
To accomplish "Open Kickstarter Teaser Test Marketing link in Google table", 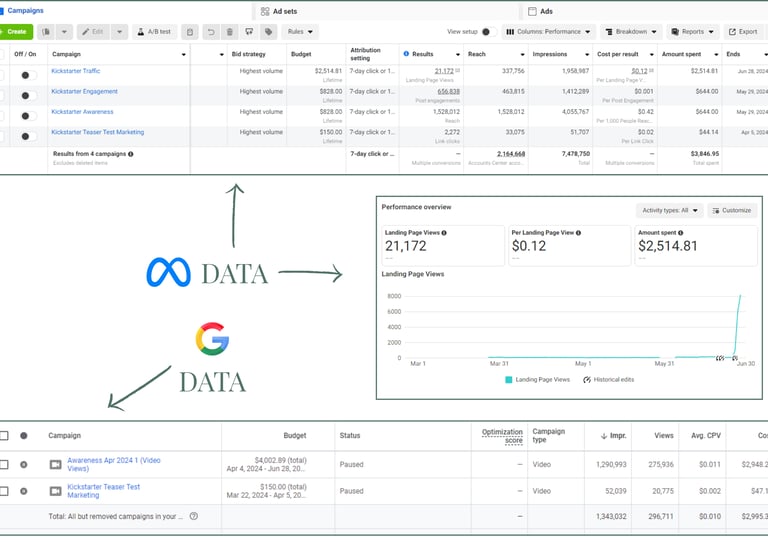I will click(103, 491).
